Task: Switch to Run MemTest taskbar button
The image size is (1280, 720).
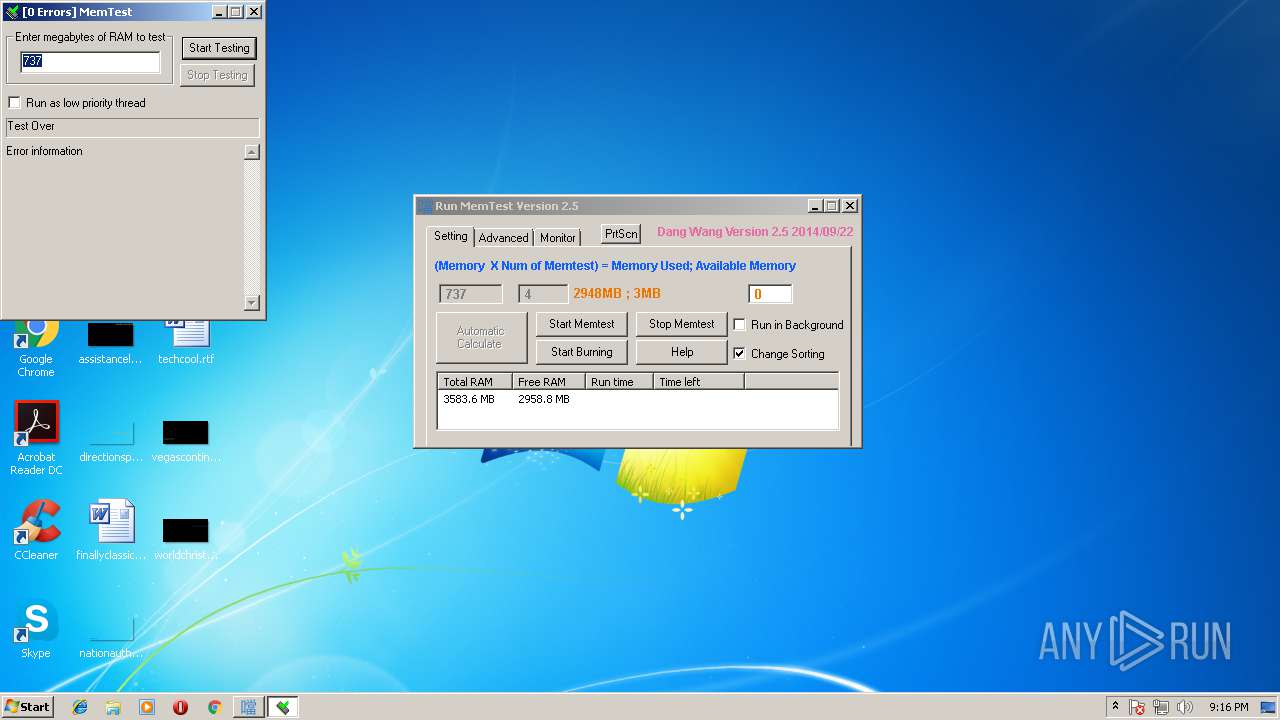Action: click(248, 707)
